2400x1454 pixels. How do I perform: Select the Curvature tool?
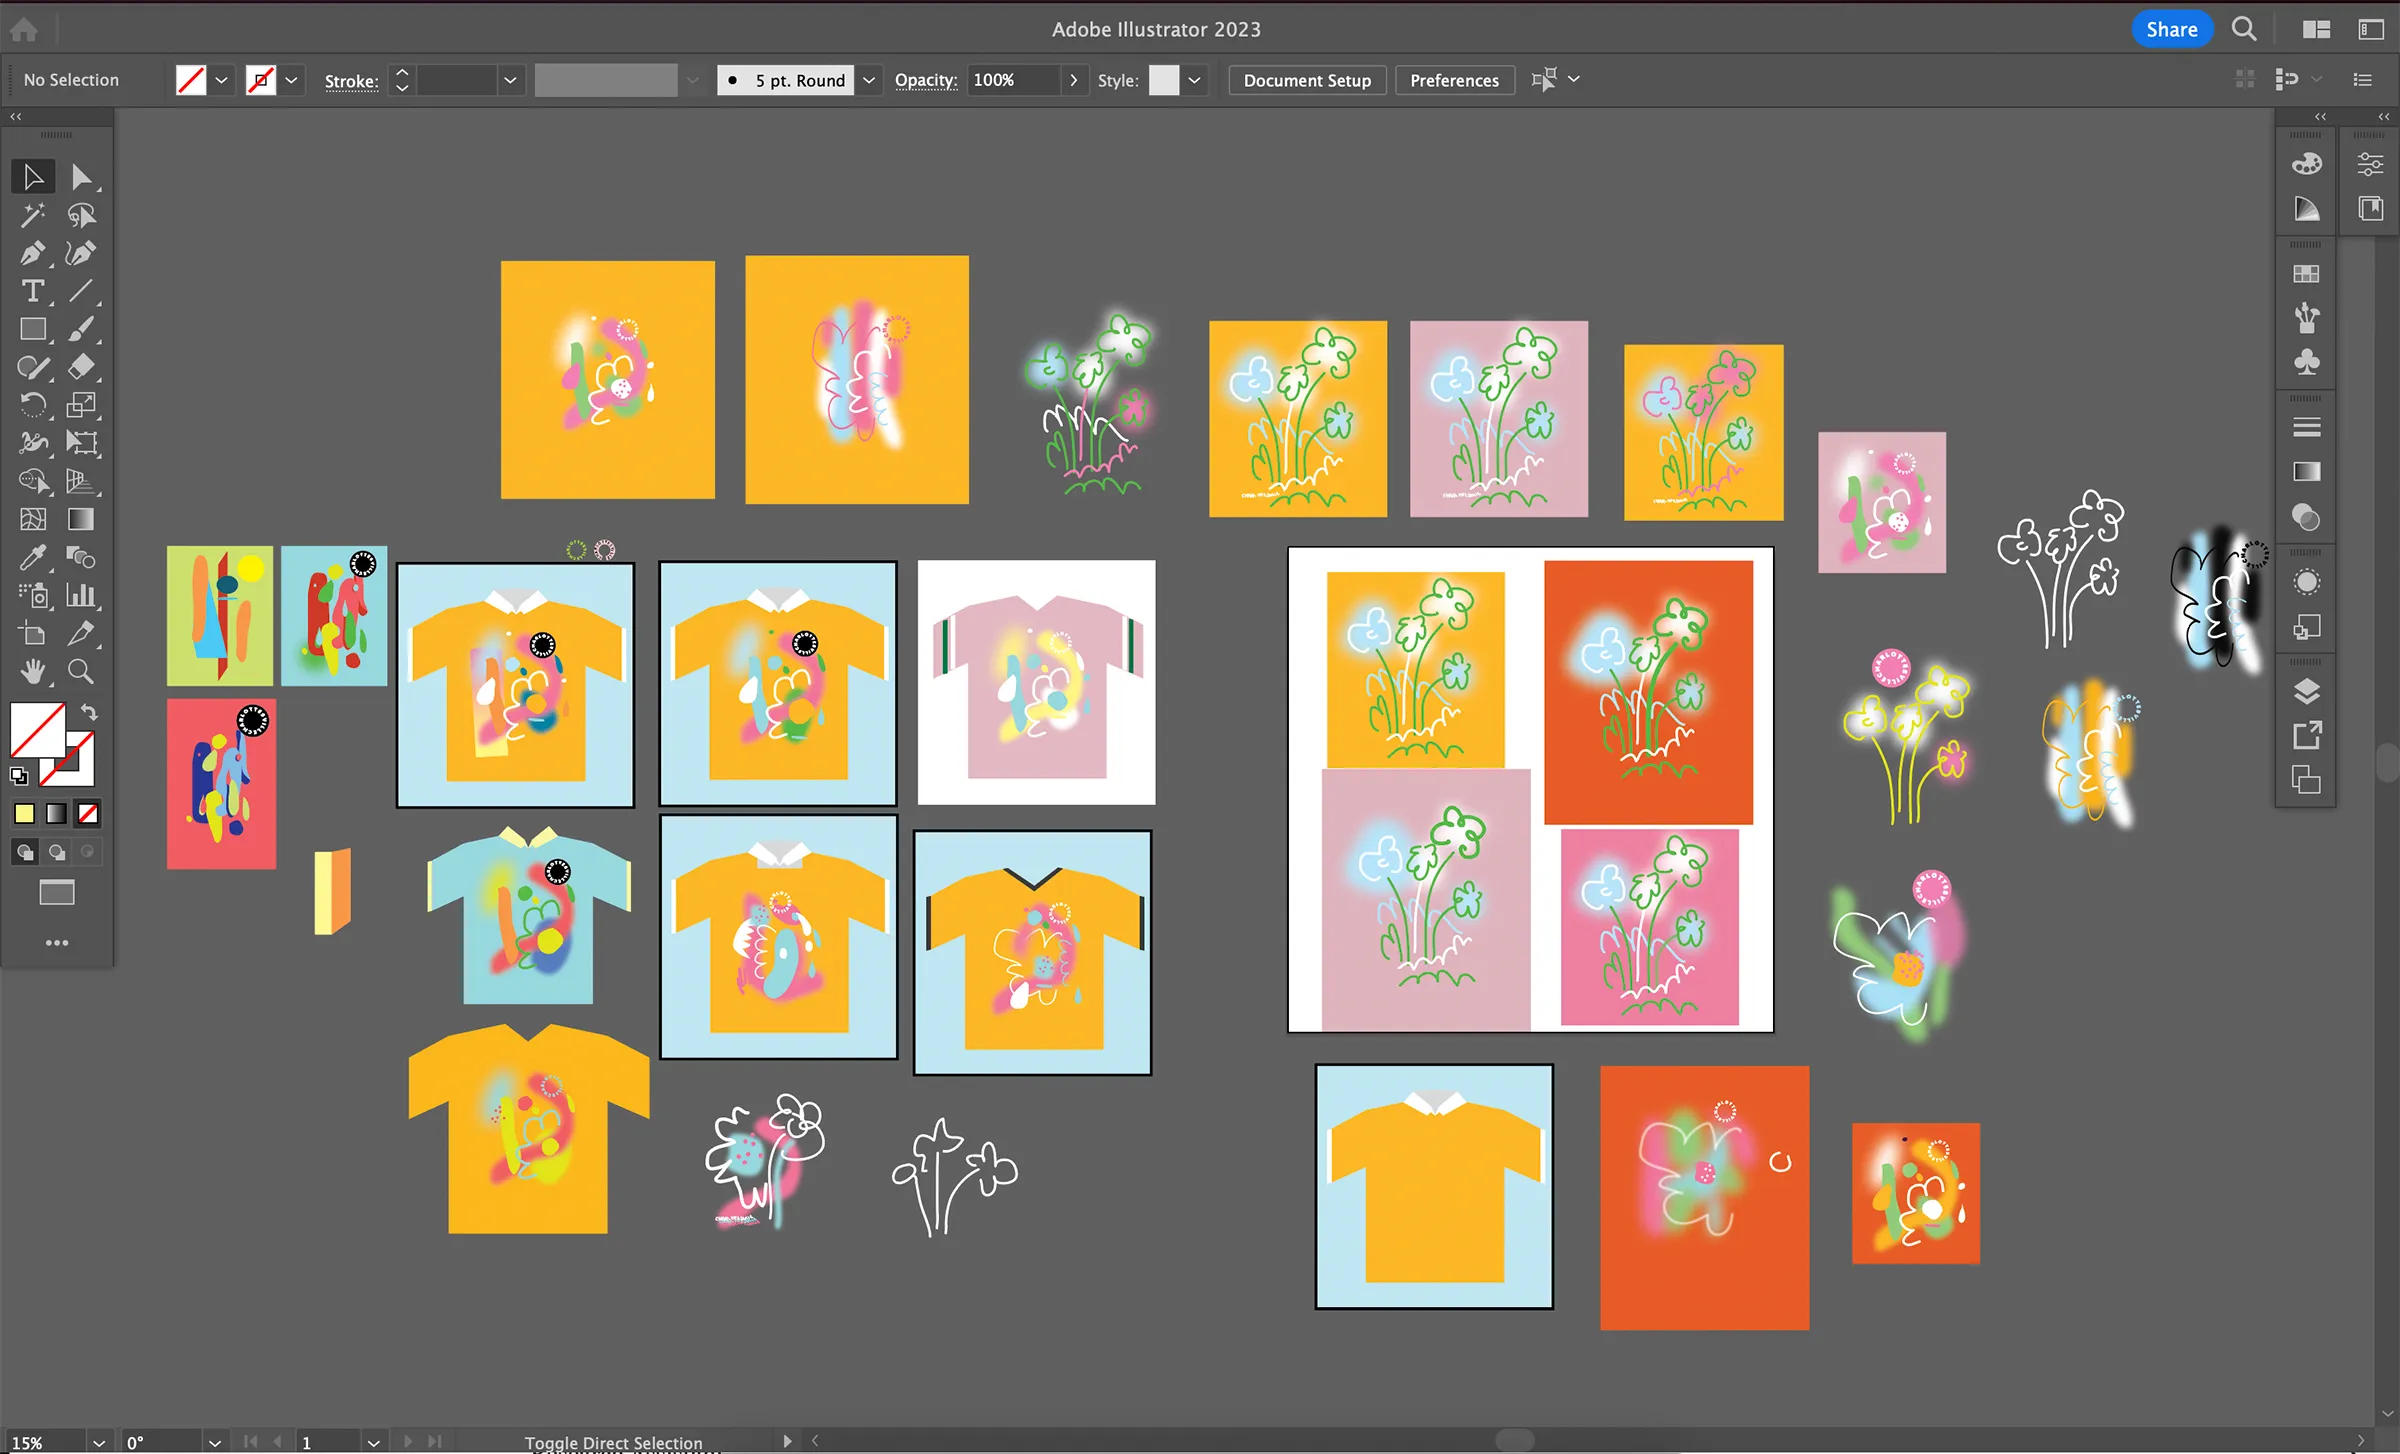(x=81, y=253)
